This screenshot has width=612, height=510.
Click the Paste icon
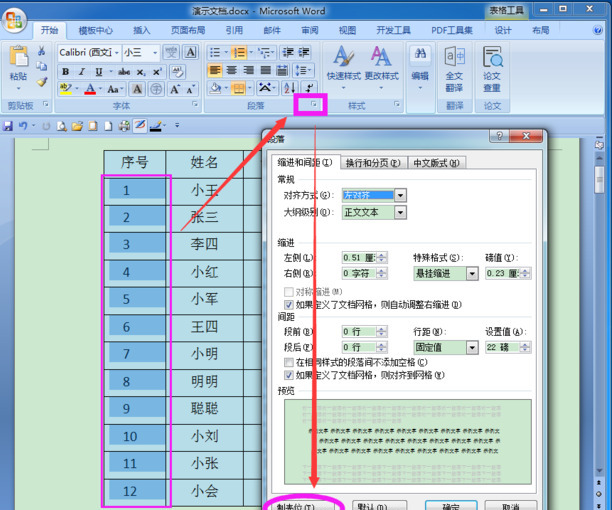pyautogui.click(x=18, y=57)
